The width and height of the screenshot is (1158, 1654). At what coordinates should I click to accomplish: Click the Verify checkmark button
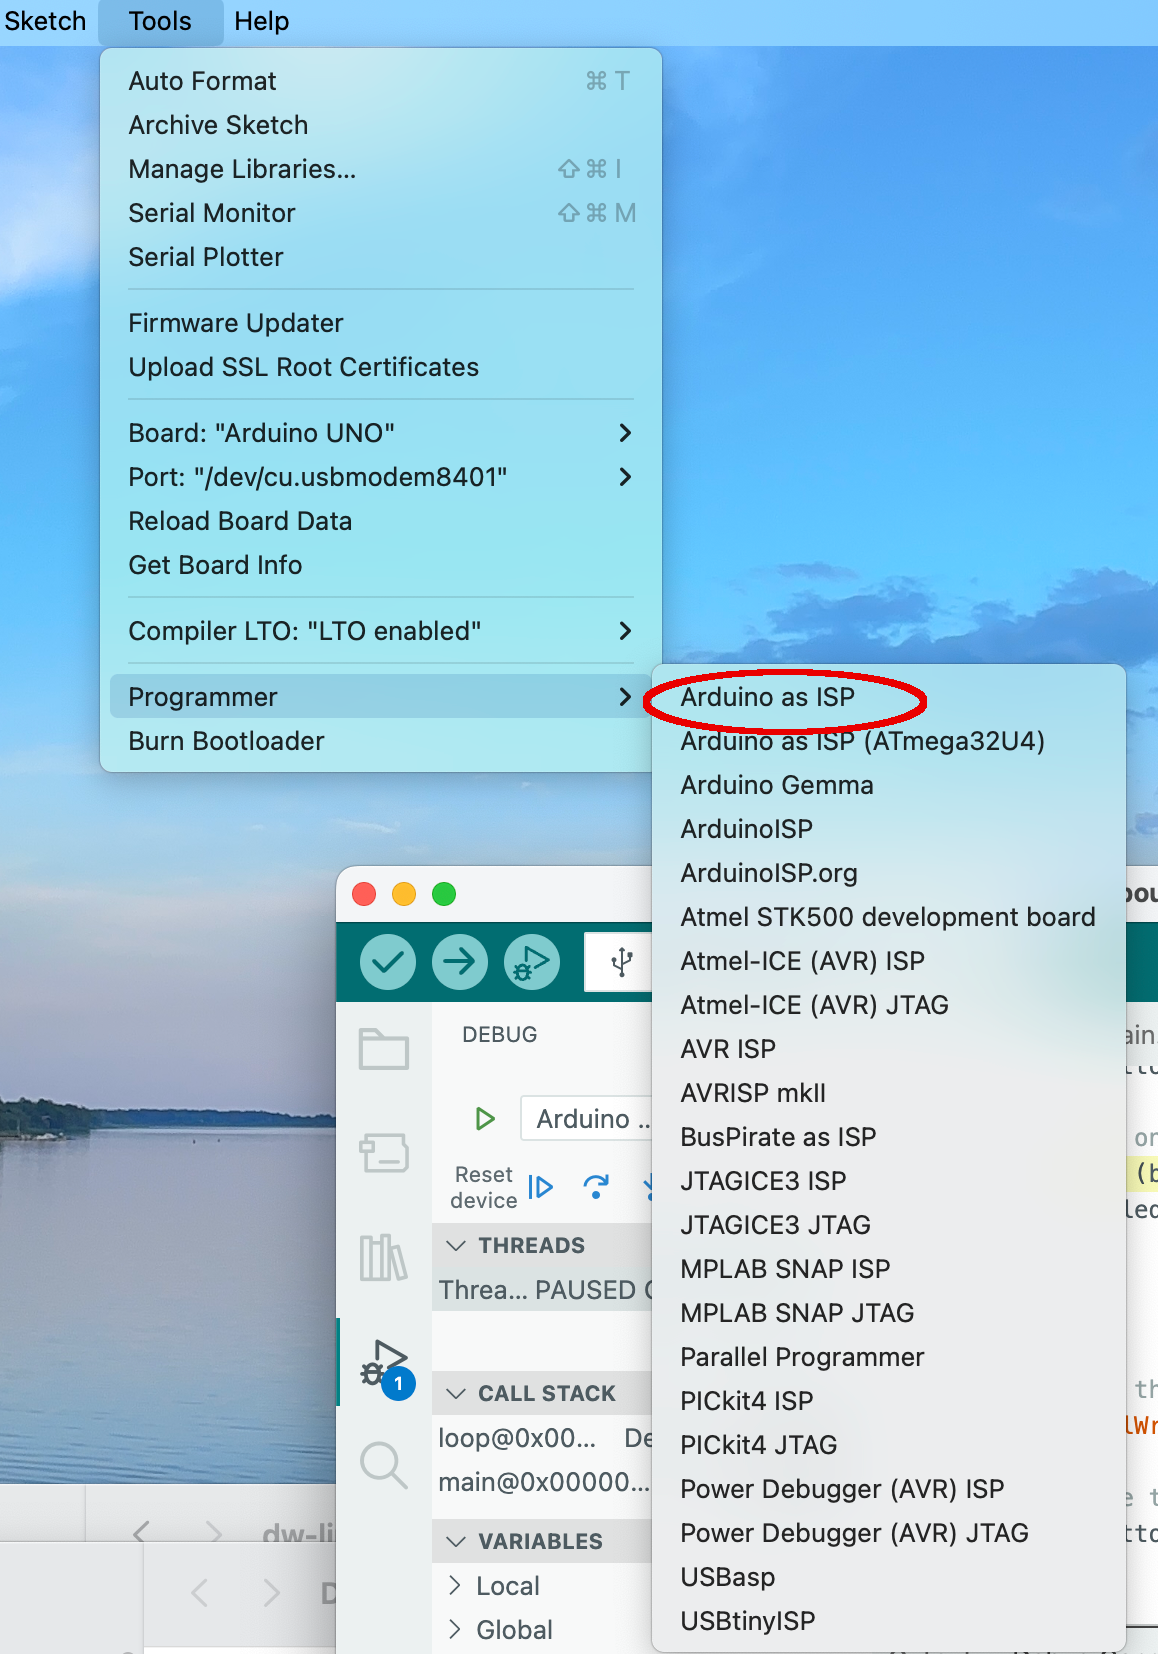click(388, 962)
